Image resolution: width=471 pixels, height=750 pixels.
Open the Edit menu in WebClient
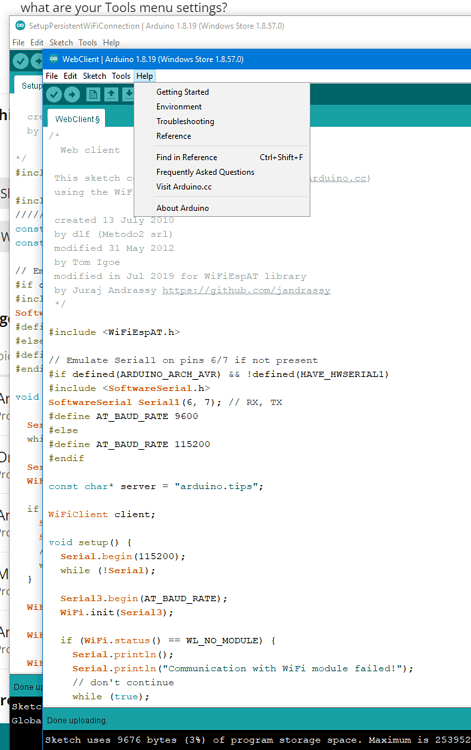[x=70, y=76]
